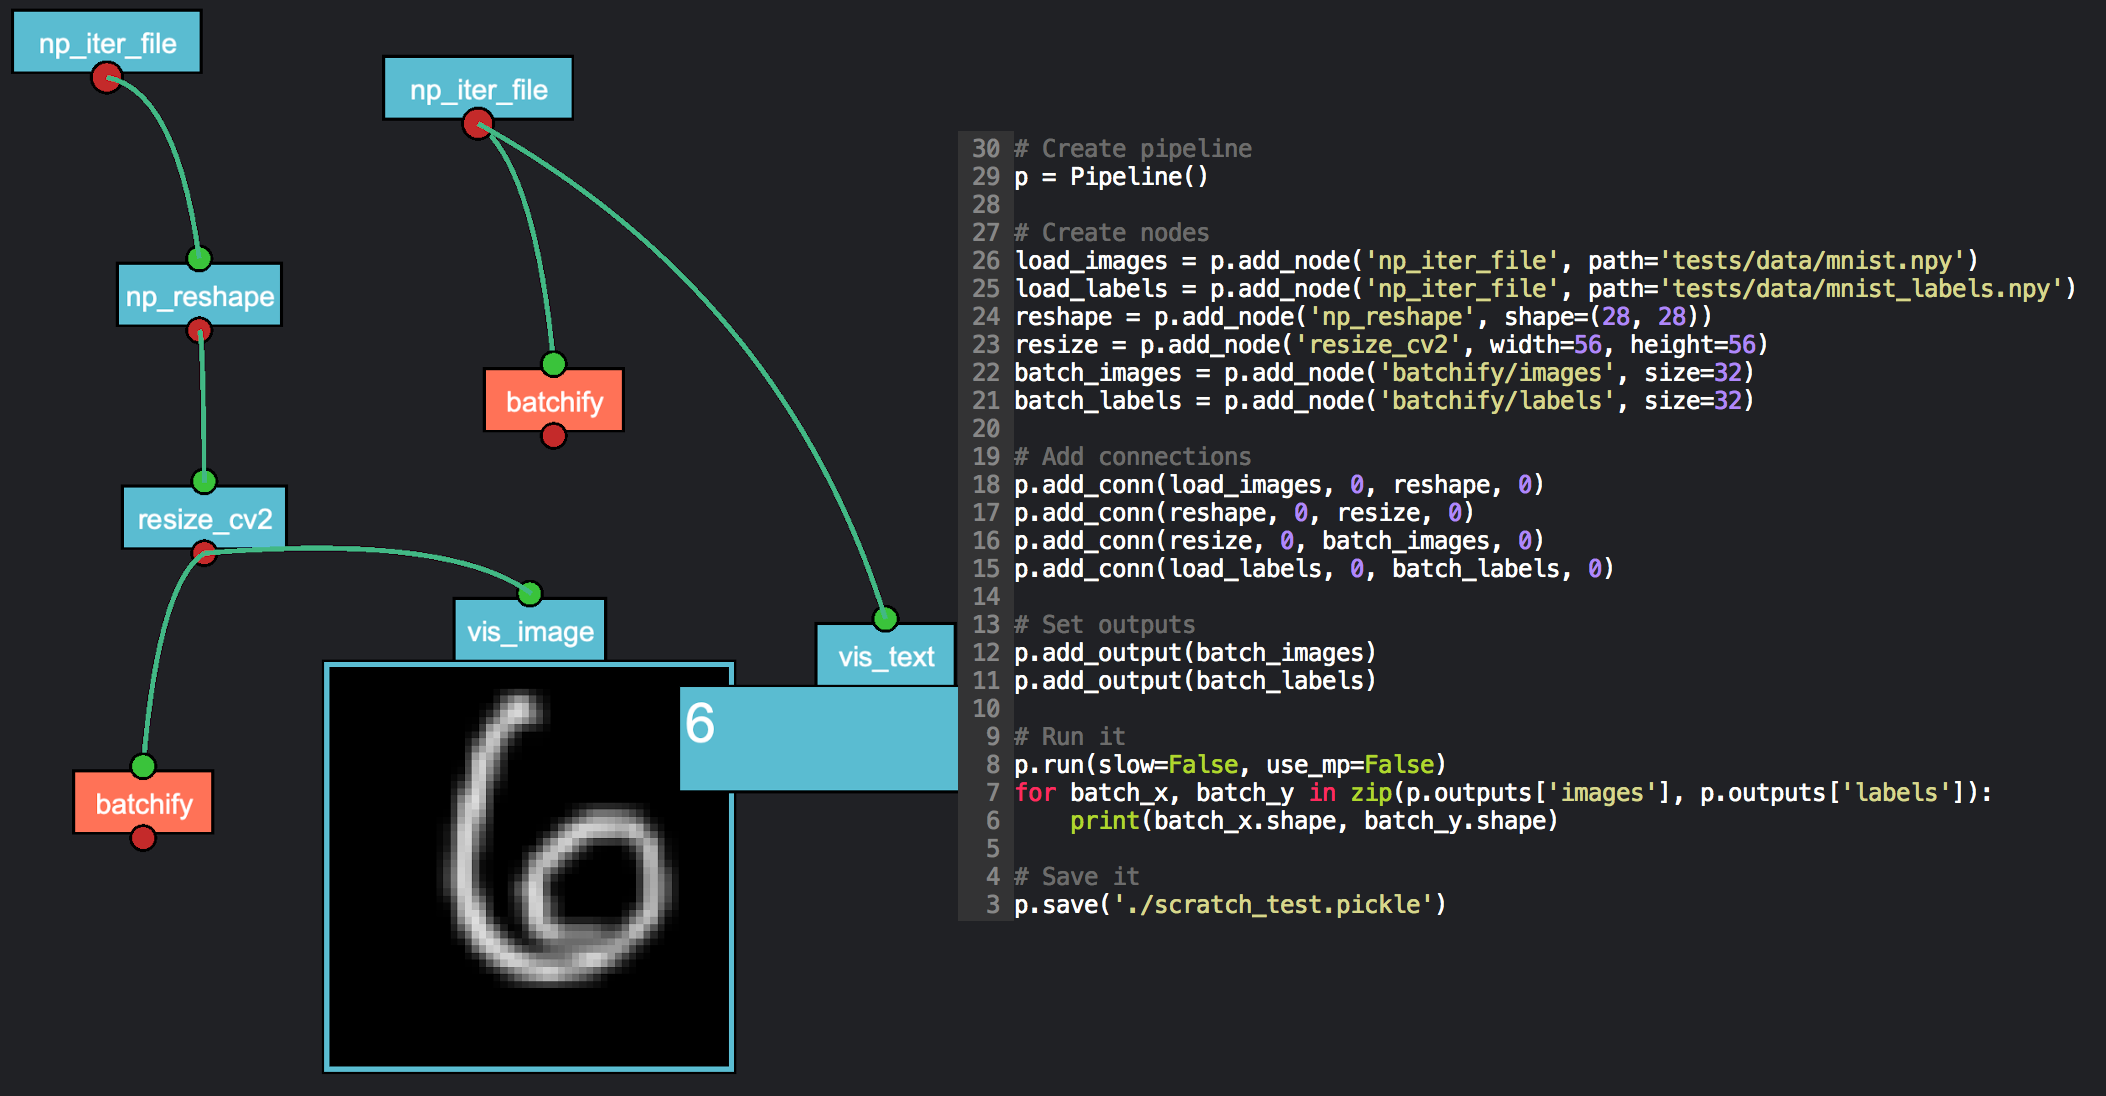Click green input port on vis_text node

885,619
